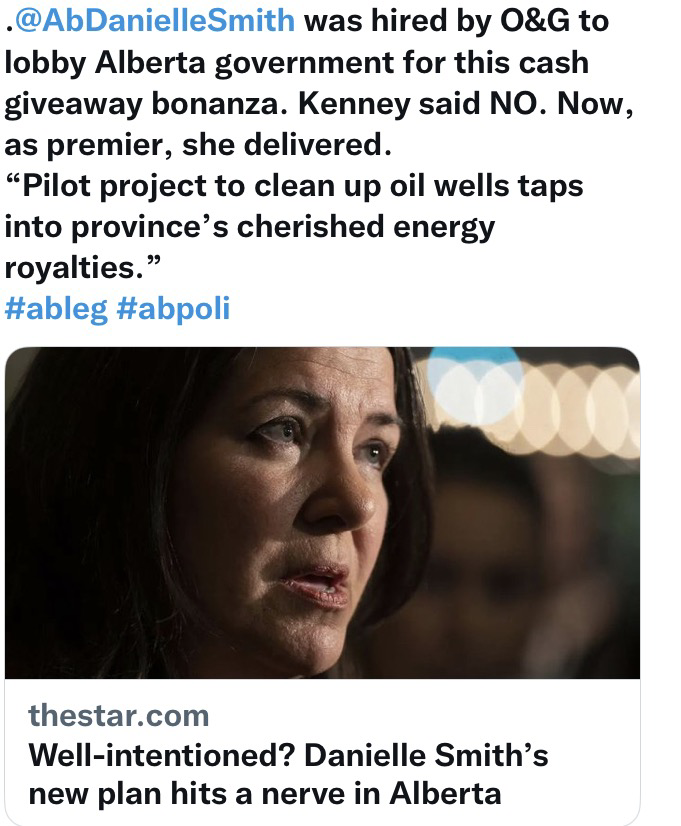Click the "Pilot project to clean up" quote
The width and height of the screenshot is (681, 826).
(178, 186)
